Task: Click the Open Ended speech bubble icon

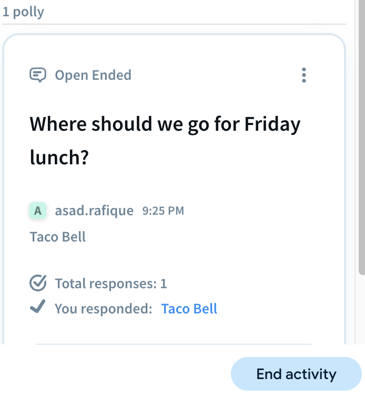Action: click(38, 75)
